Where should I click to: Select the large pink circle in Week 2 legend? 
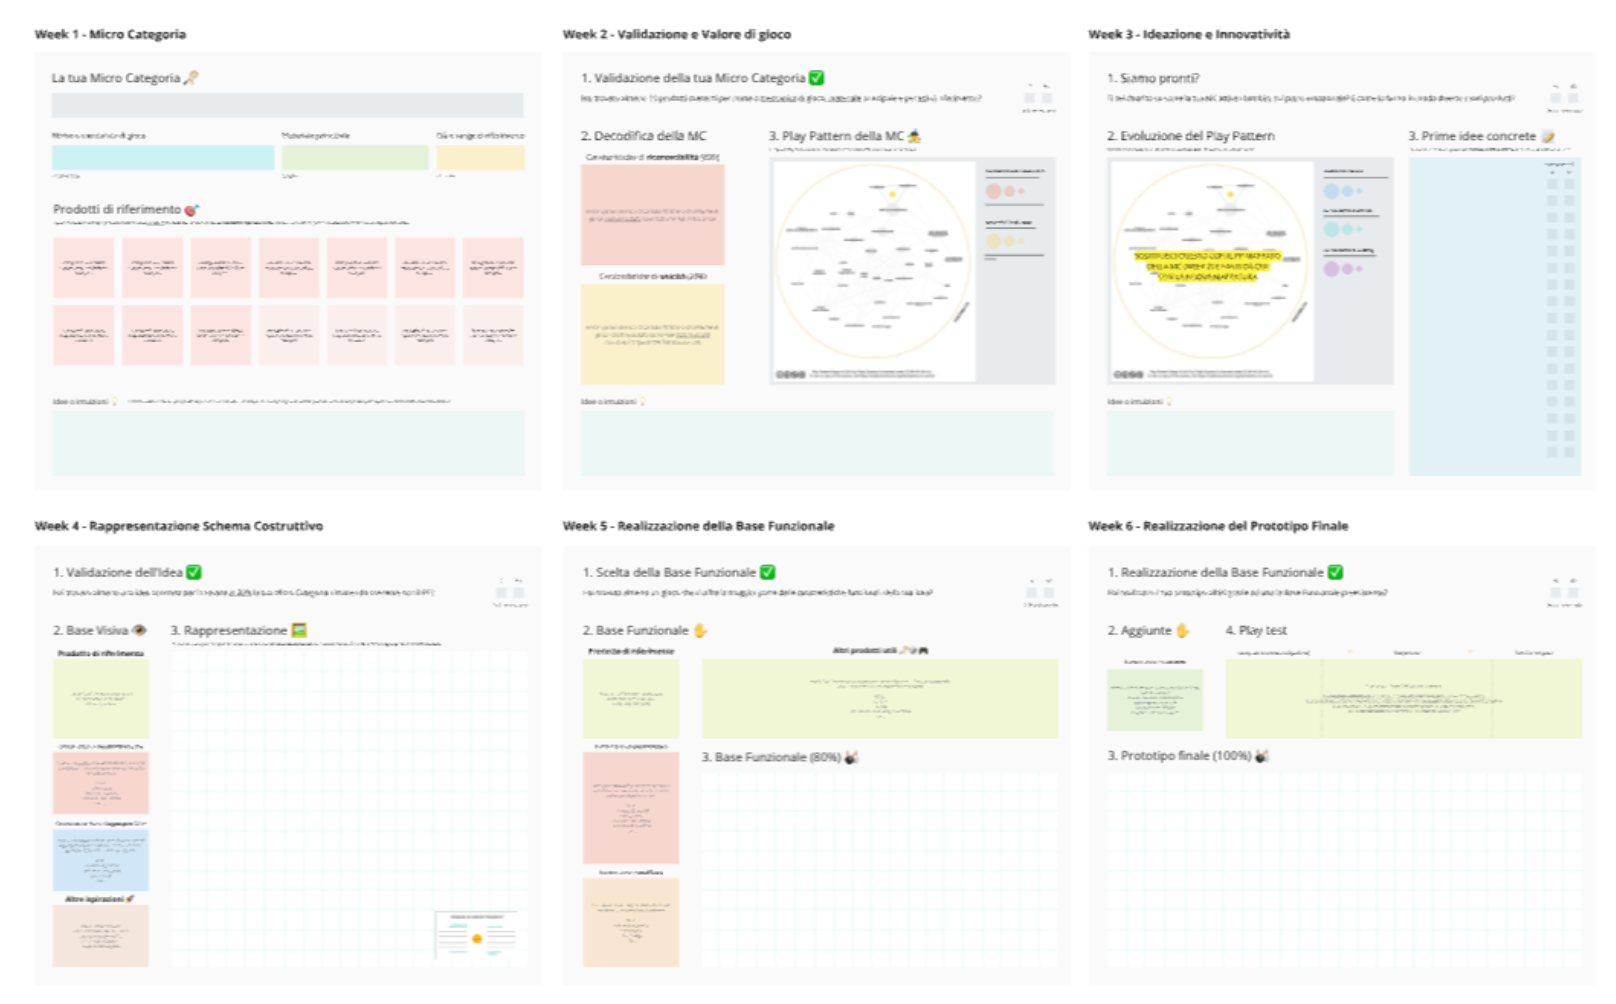[x=994, y=191]
